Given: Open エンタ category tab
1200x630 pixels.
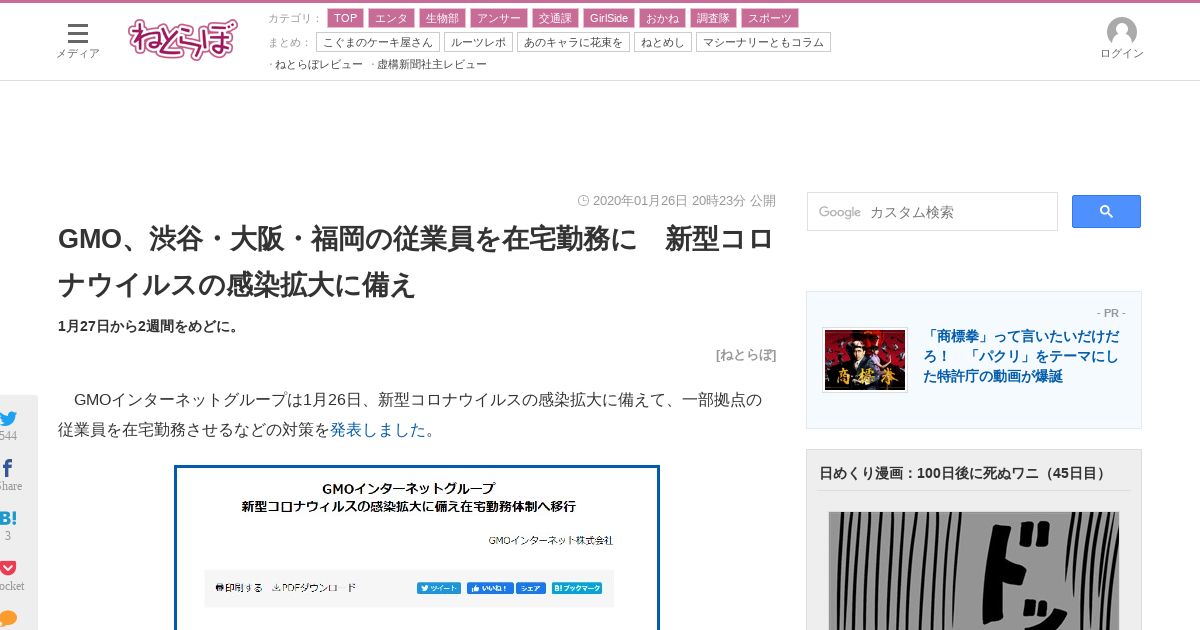Looking at the screenshot, I should [391, 18].
